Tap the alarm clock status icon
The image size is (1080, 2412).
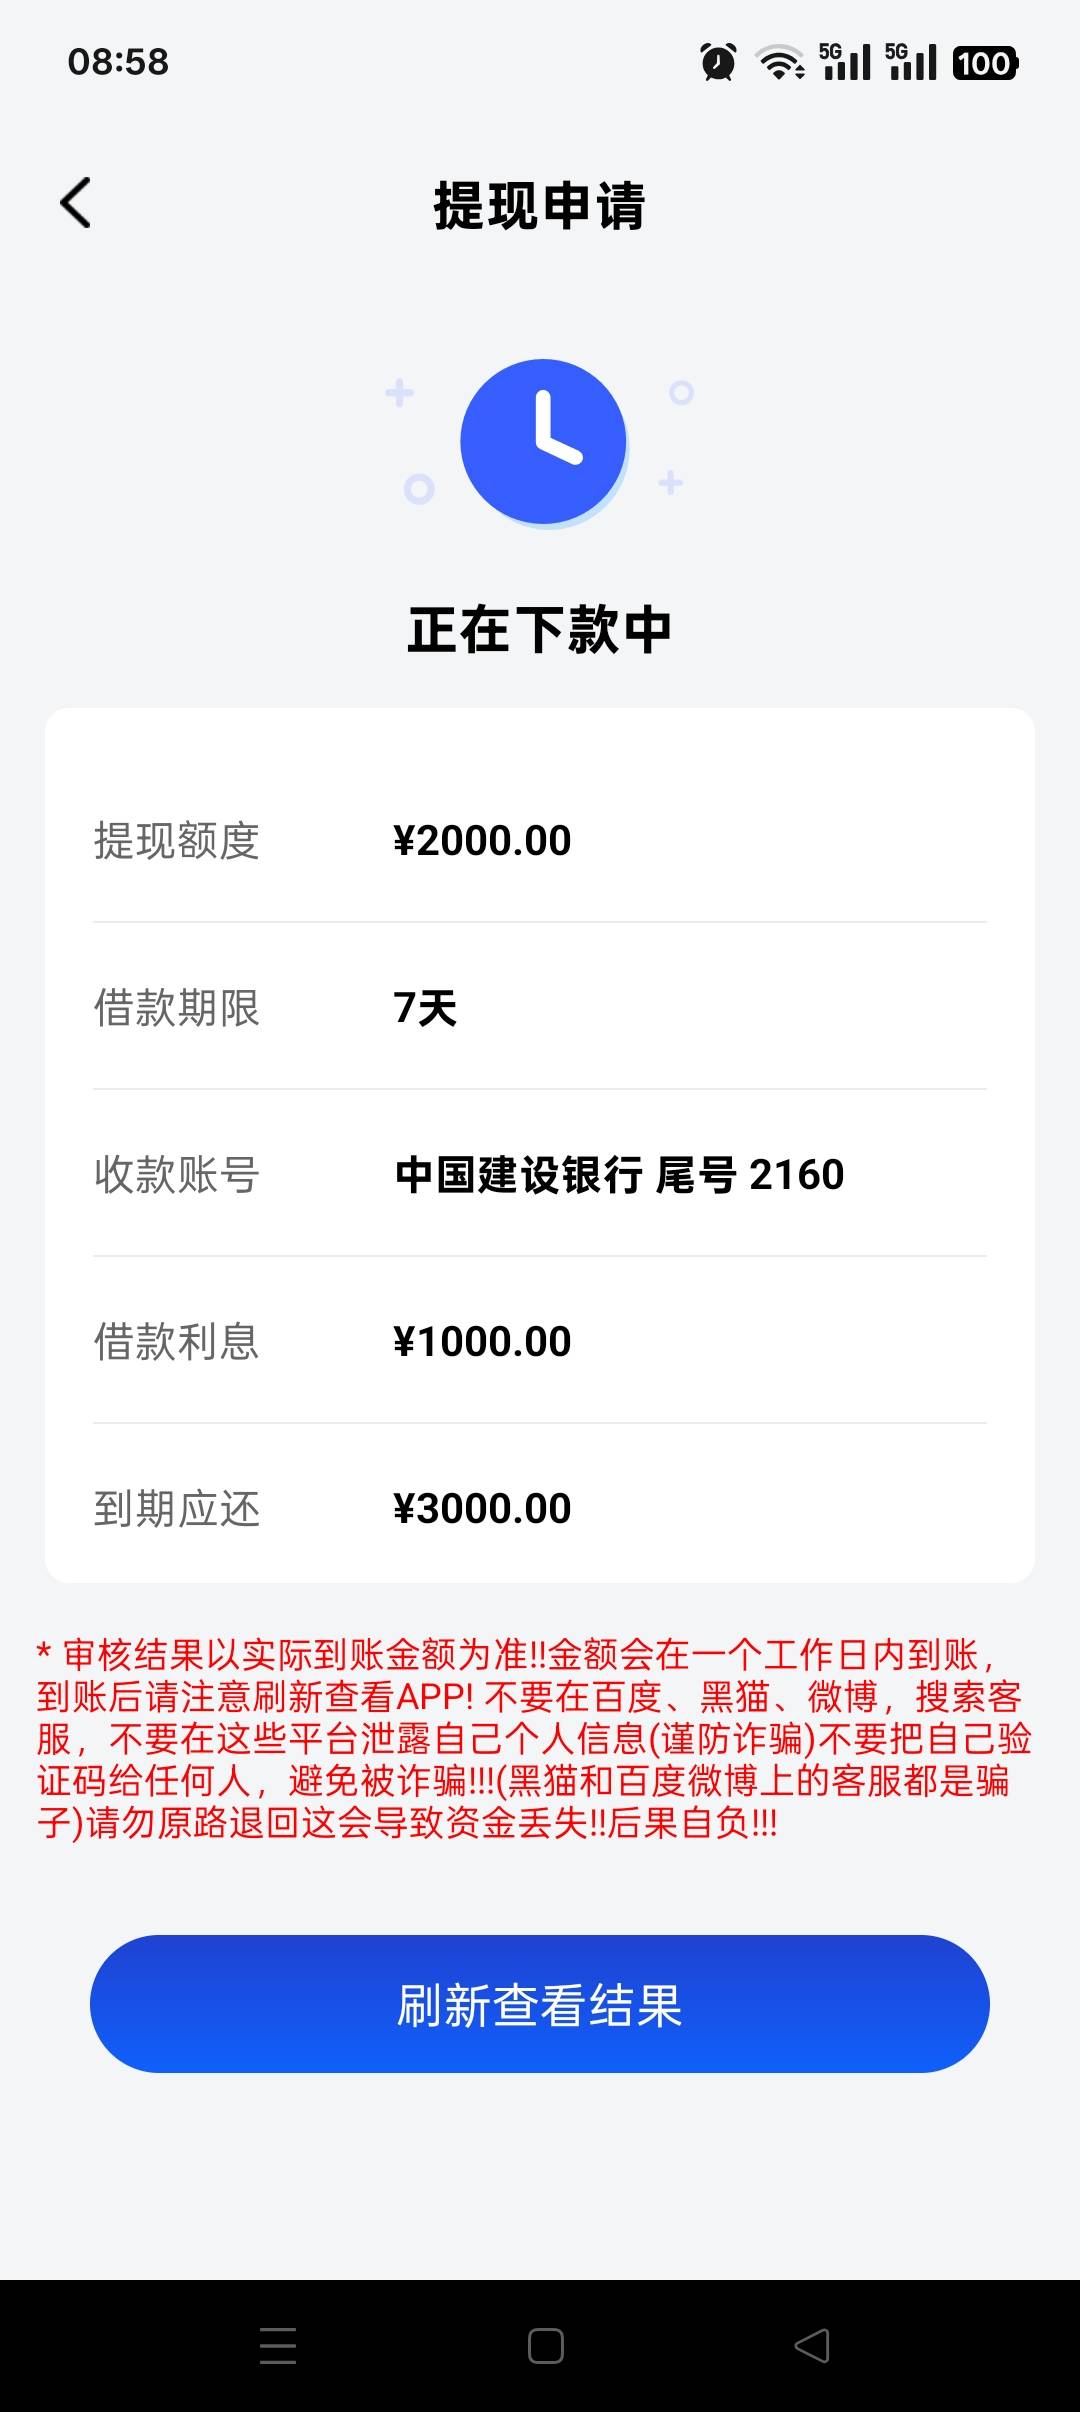718,62
